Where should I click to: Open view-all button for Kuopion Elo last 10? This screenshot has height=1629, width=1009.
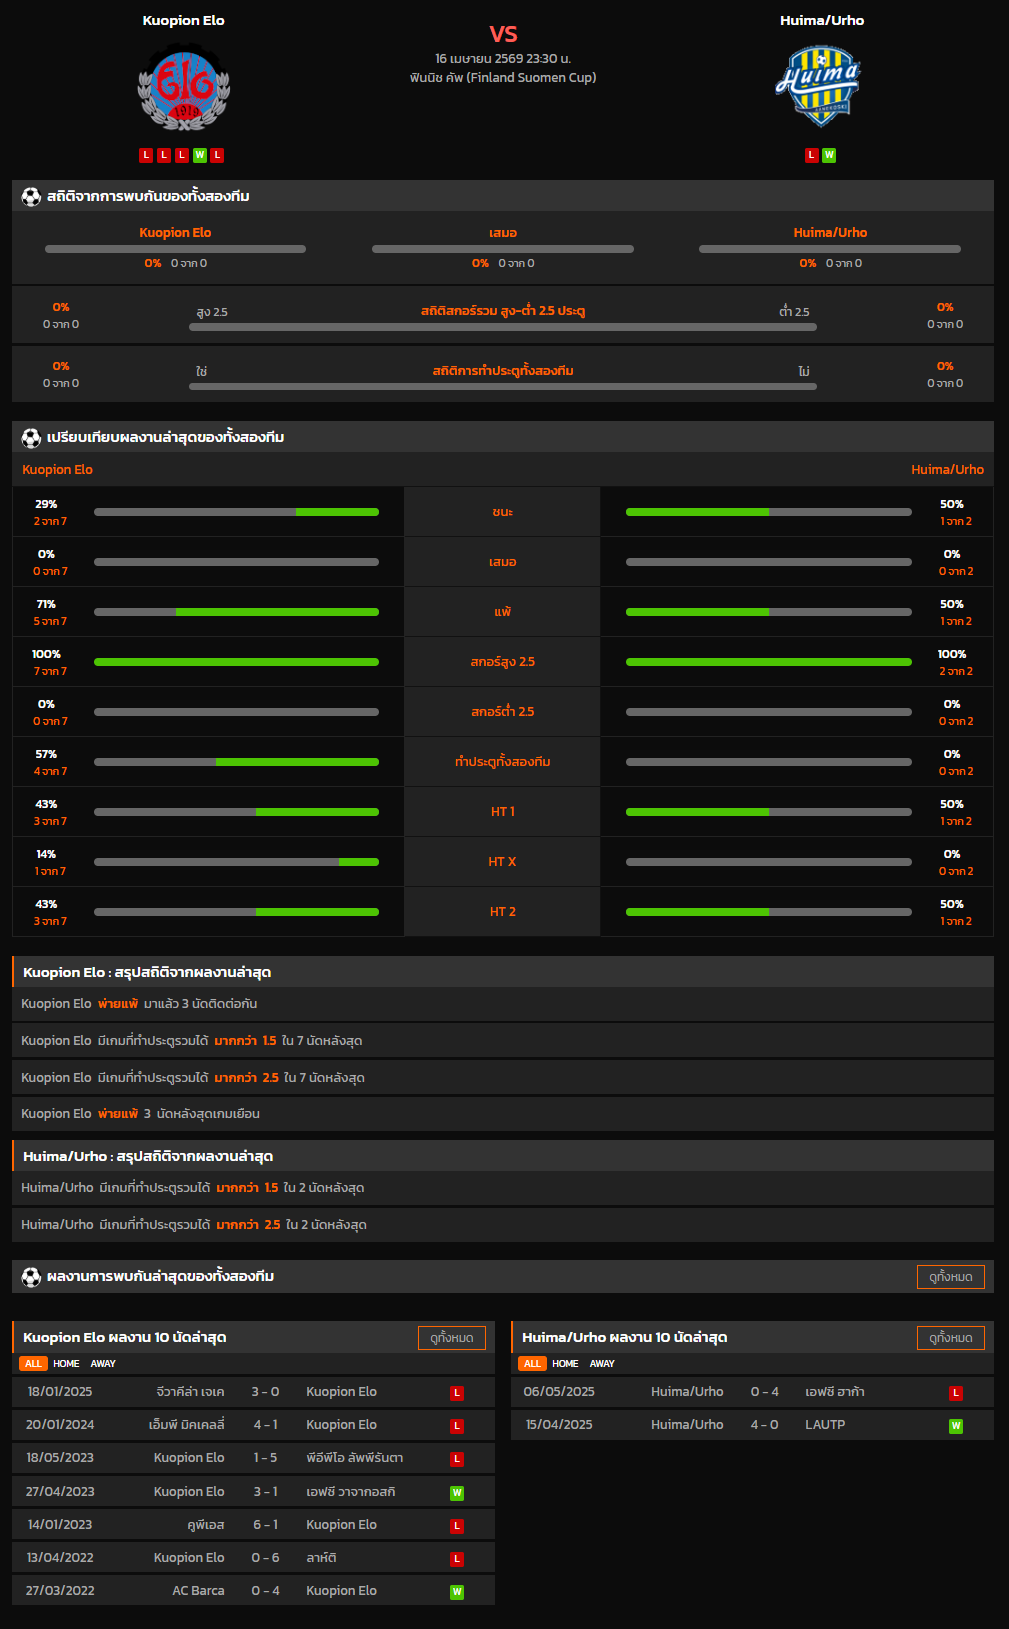(451, 1338)
